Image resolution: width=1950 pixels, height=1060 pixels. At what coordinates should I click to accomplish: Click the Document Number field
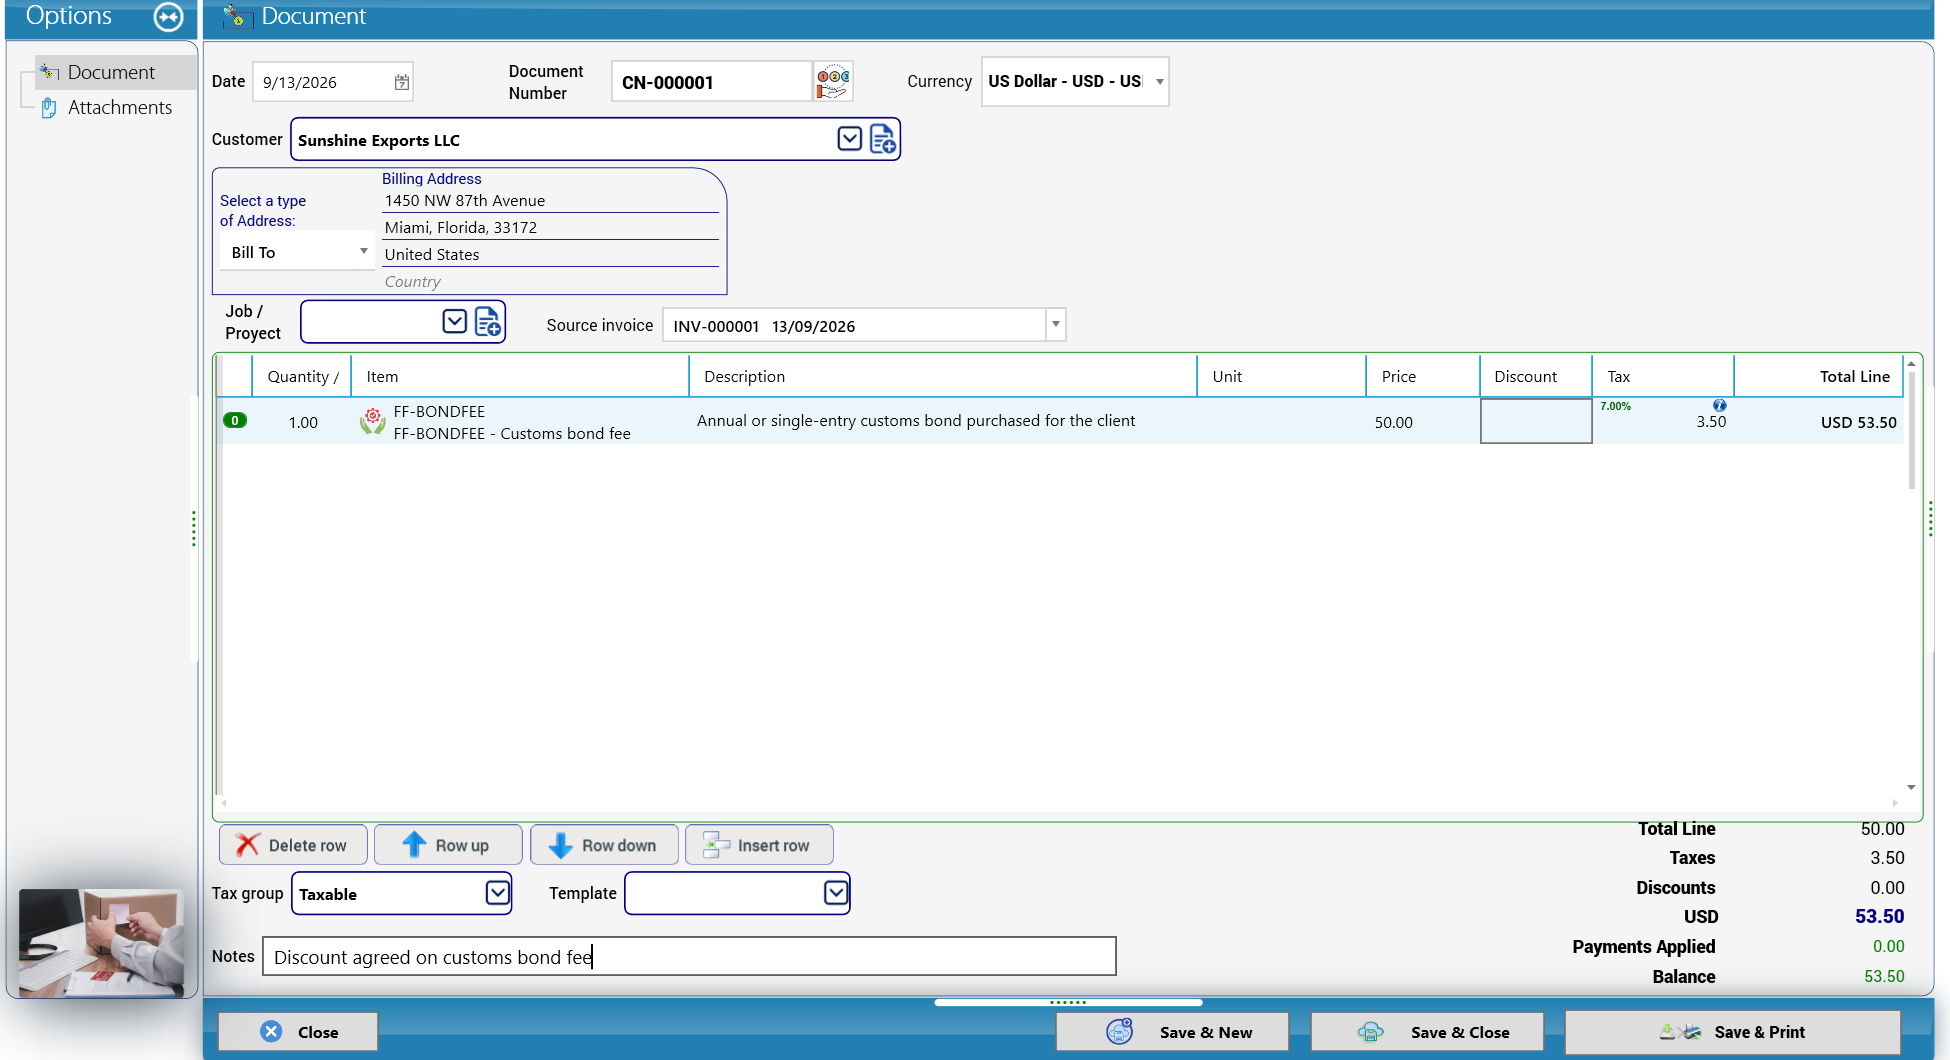[711, 82]
